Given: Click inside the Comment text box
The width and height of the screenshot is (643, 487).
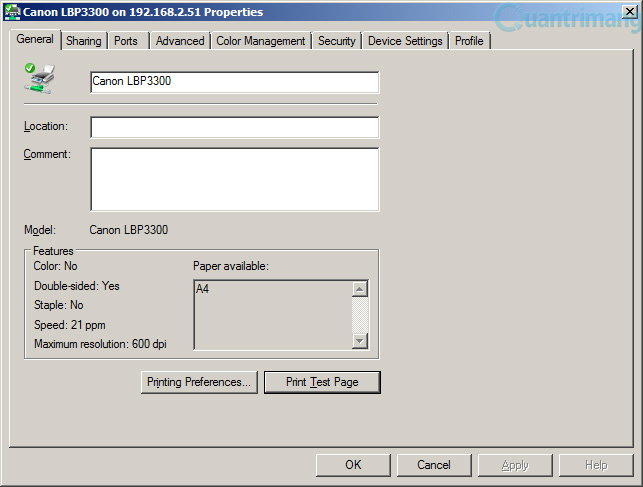Looking at the screenshot, I should 235,180.
